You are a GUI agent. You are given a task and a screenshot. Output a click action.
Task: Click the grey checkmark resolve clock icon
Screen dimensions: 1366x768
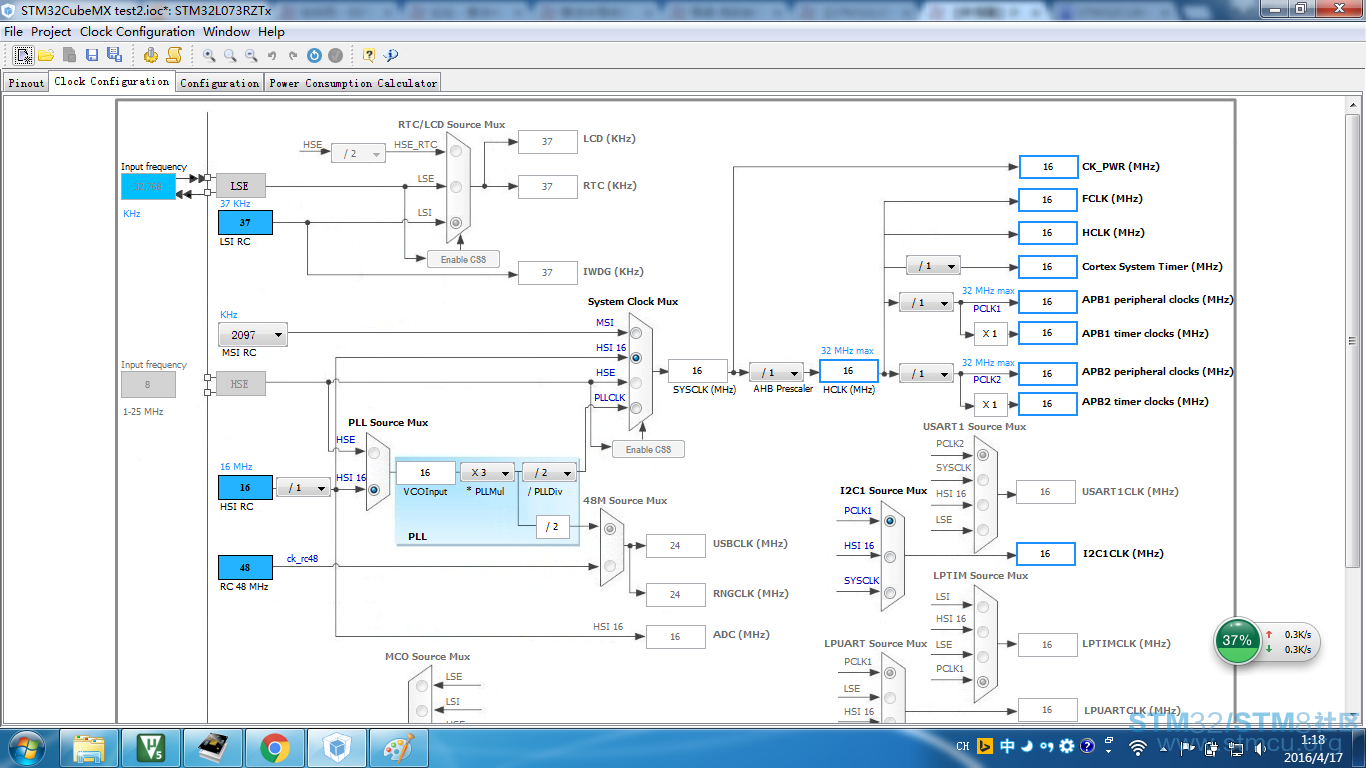click(x=336, y=56)
